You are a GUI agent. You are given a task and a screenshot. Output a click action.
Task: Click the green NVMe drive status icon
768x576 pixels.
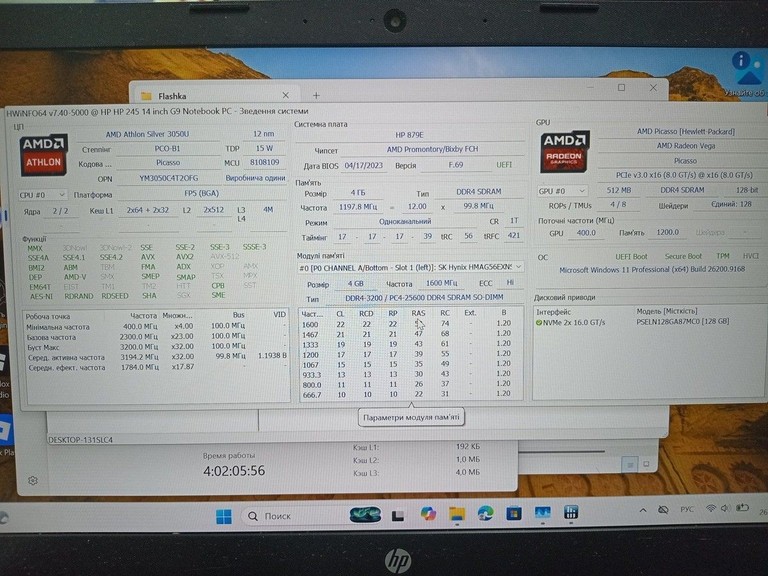(539, 322)
